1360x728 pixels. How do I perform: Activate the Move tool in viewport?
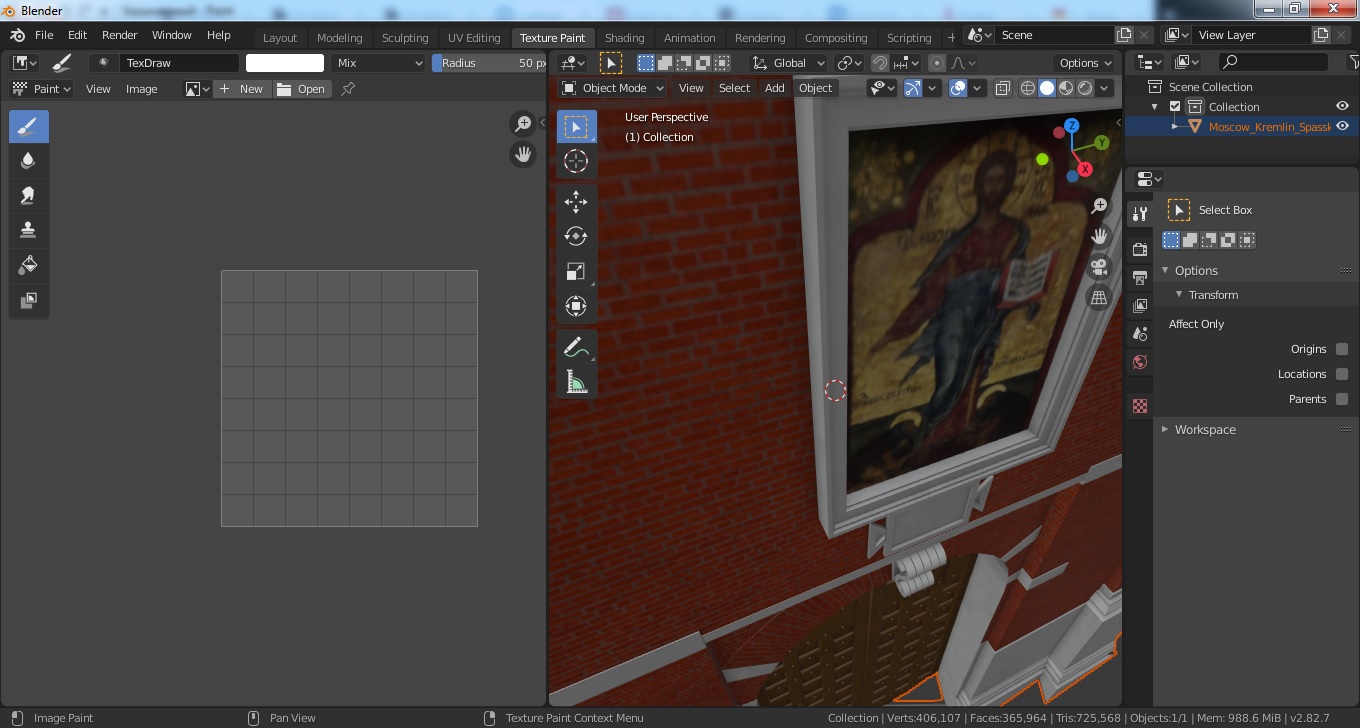[x=576, y=202]
